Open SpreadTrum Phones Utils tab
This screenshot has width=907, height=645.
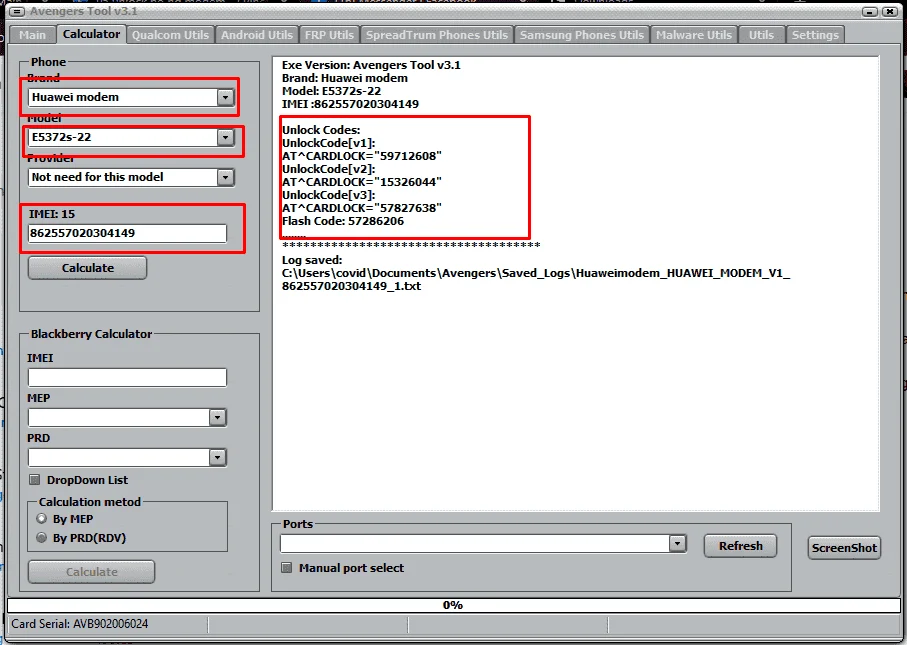click(x=437, y=35)
